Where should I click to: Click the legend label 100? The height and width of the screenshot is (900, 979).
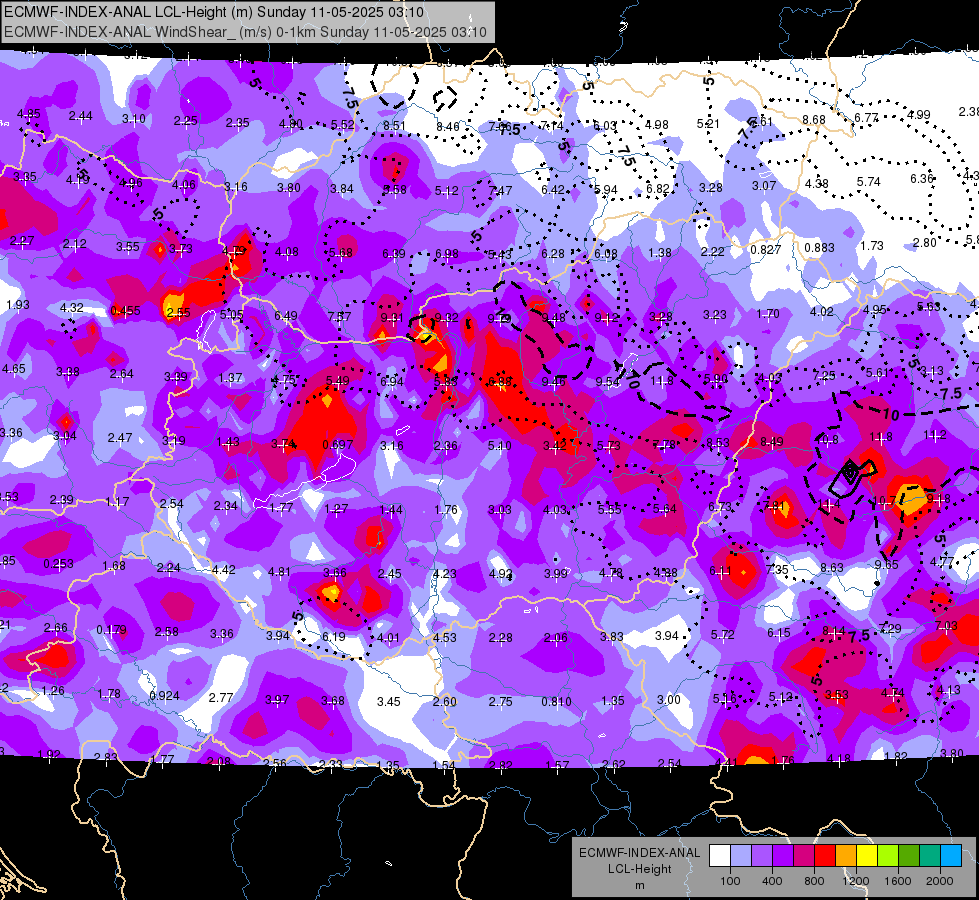(730, 881)
